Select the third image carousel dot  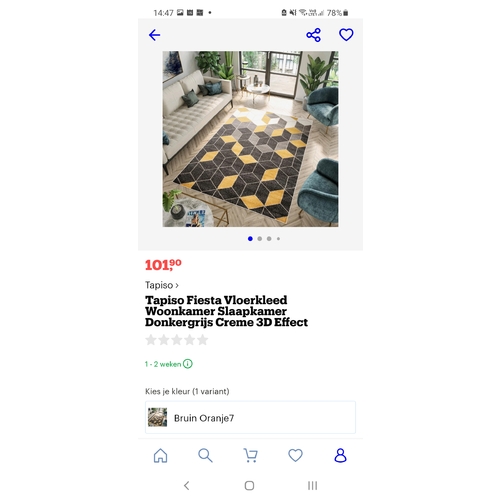coord(269,239)
